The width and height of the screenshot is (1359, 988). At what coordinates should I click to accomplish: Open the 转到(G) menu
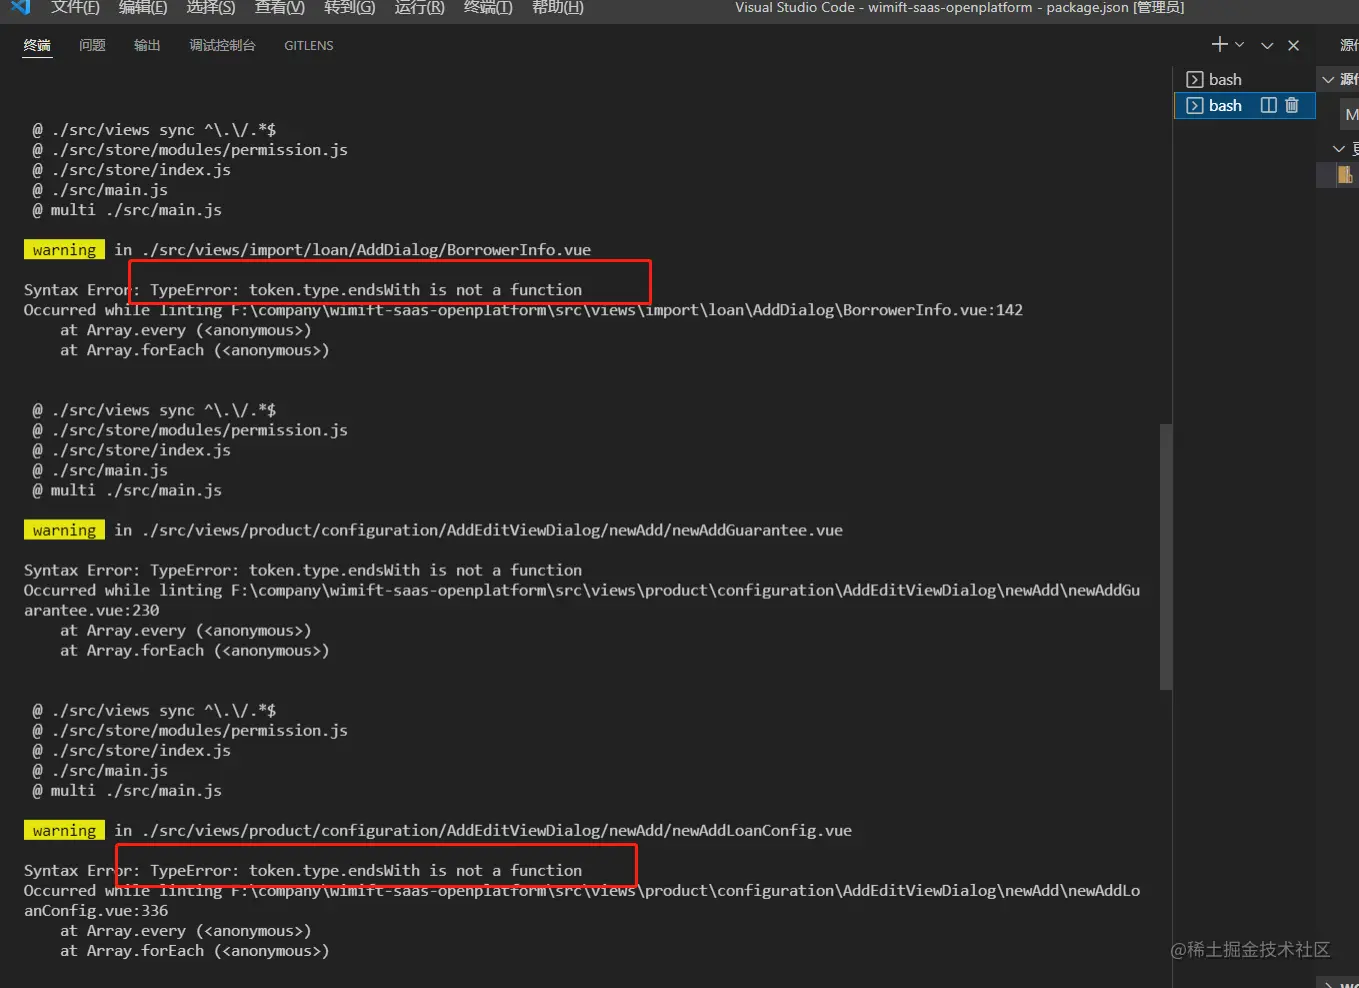tap(350, 8)
